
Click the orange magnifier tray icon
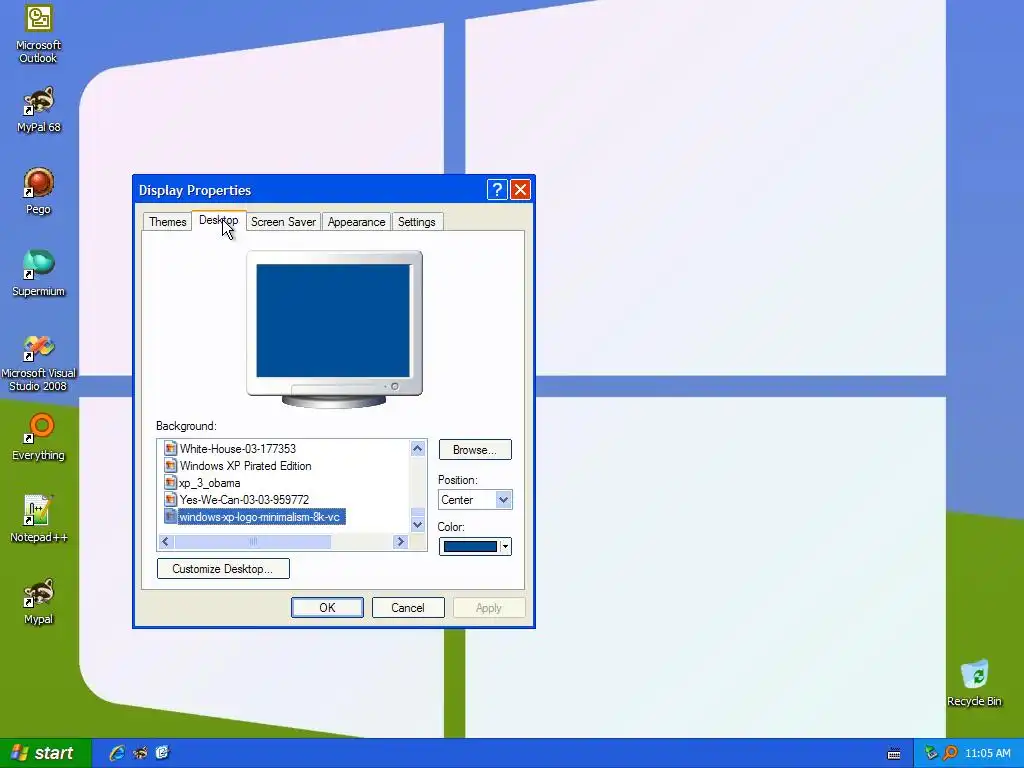[950, 753]
